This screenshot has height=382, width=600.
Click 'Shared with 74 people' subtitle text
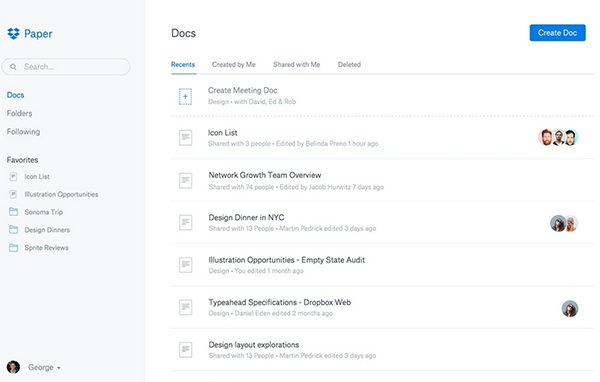coord(241,187)
